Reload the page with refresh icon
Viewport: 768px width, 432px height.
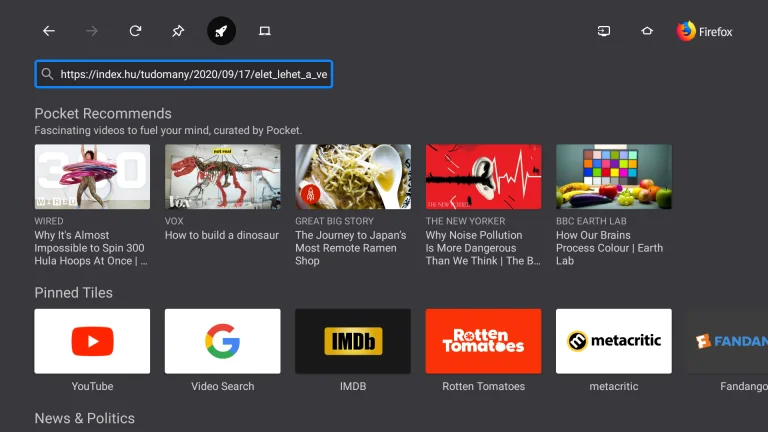coord(135,31)
